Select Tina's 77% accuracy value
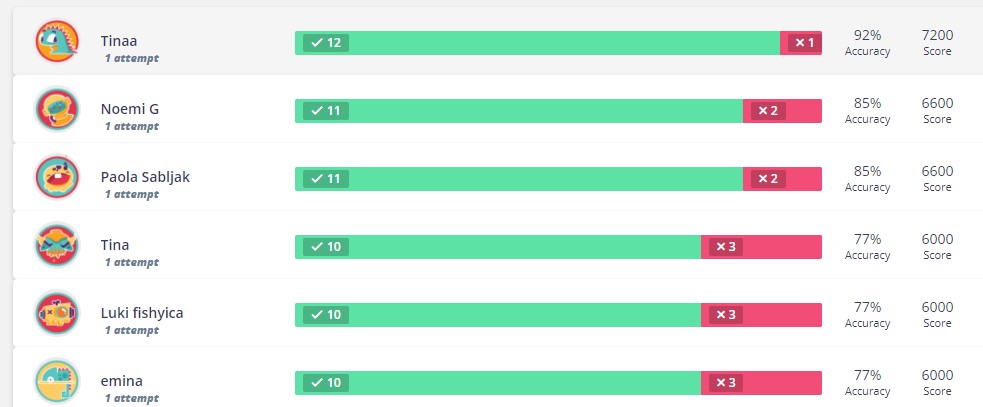This screenshot has height=407, width=983. pos(867,239)
